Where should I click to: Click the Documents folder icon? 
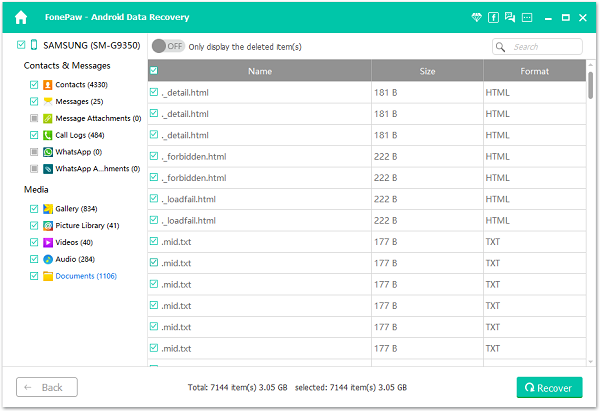[47, 276]
